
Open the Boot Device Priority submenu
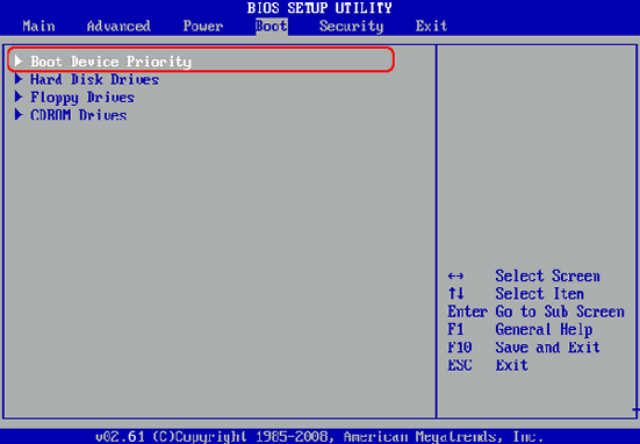[110, 61]
